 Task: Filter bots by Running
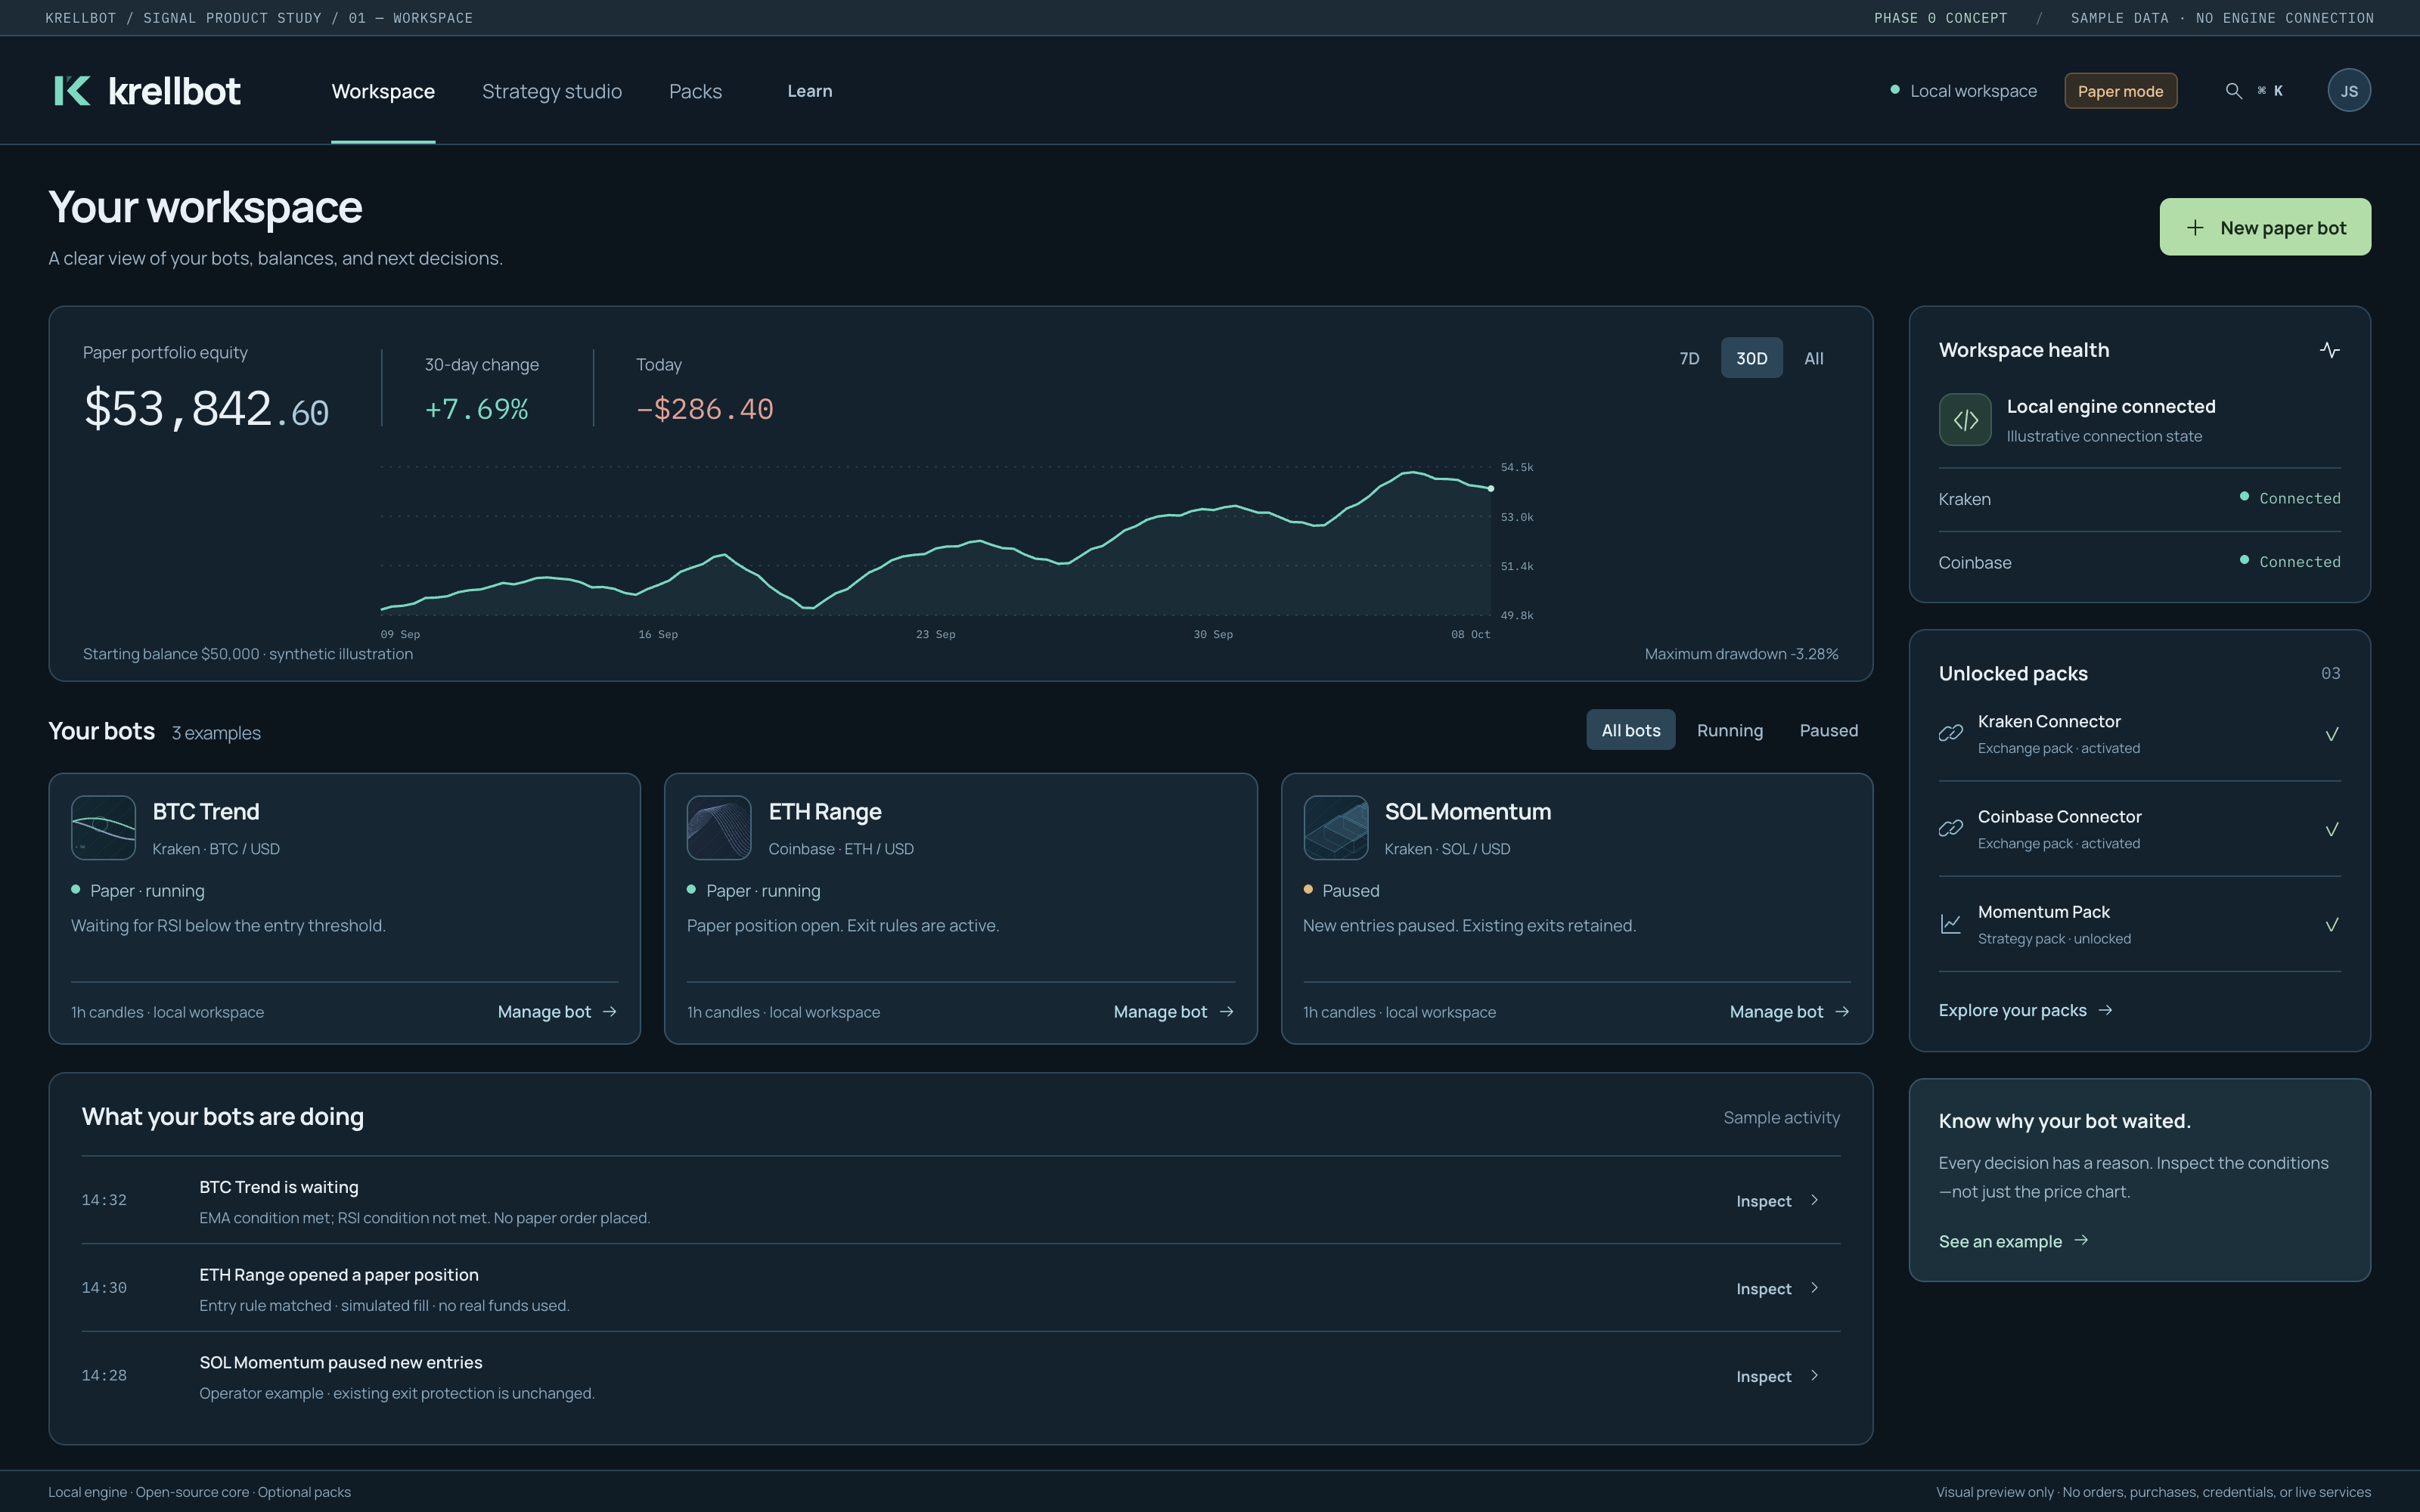tap(1730, 730)
